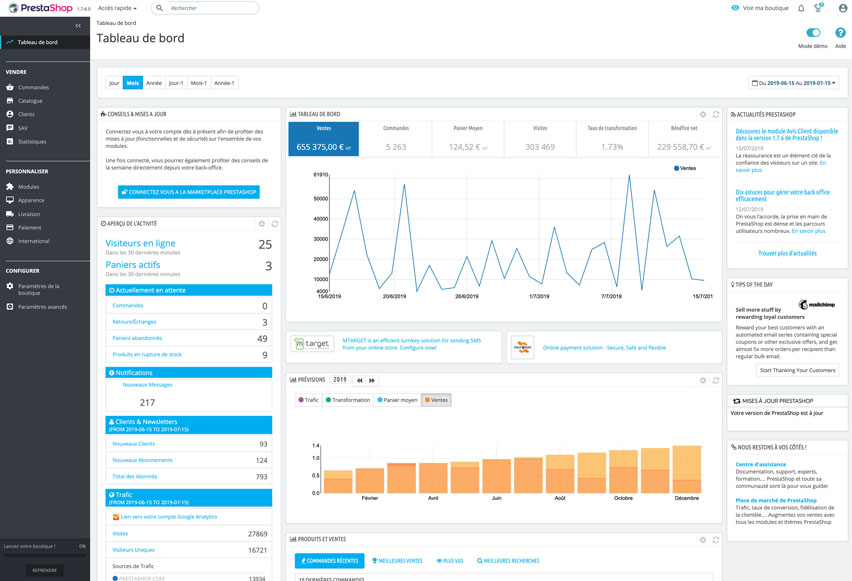This screenshot has height=581, width=852.
Task: Click the search magnifier in the quick search bar
Action: (160, 8)
